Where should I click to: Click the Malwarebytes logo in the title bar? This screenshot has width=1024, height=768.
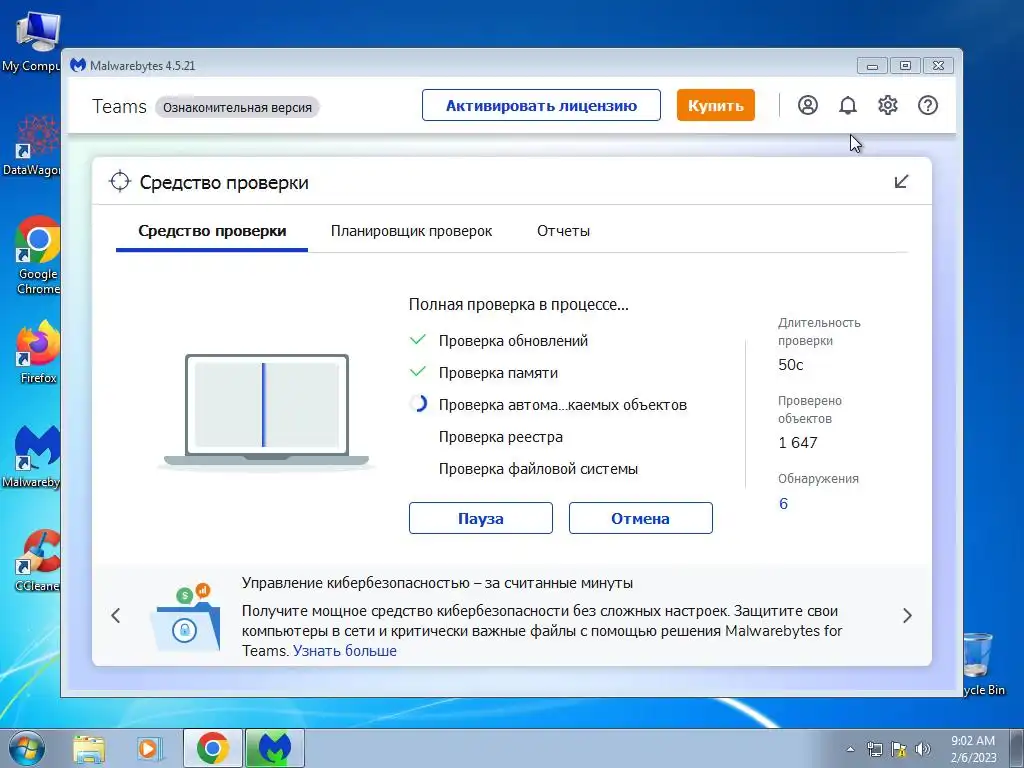pos(78,65)
